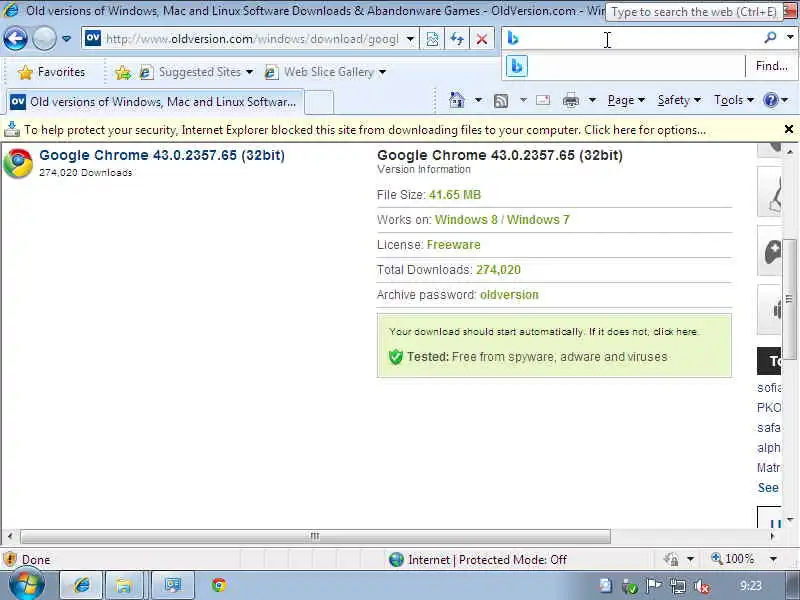Click the network tray icon

(678, 586)
